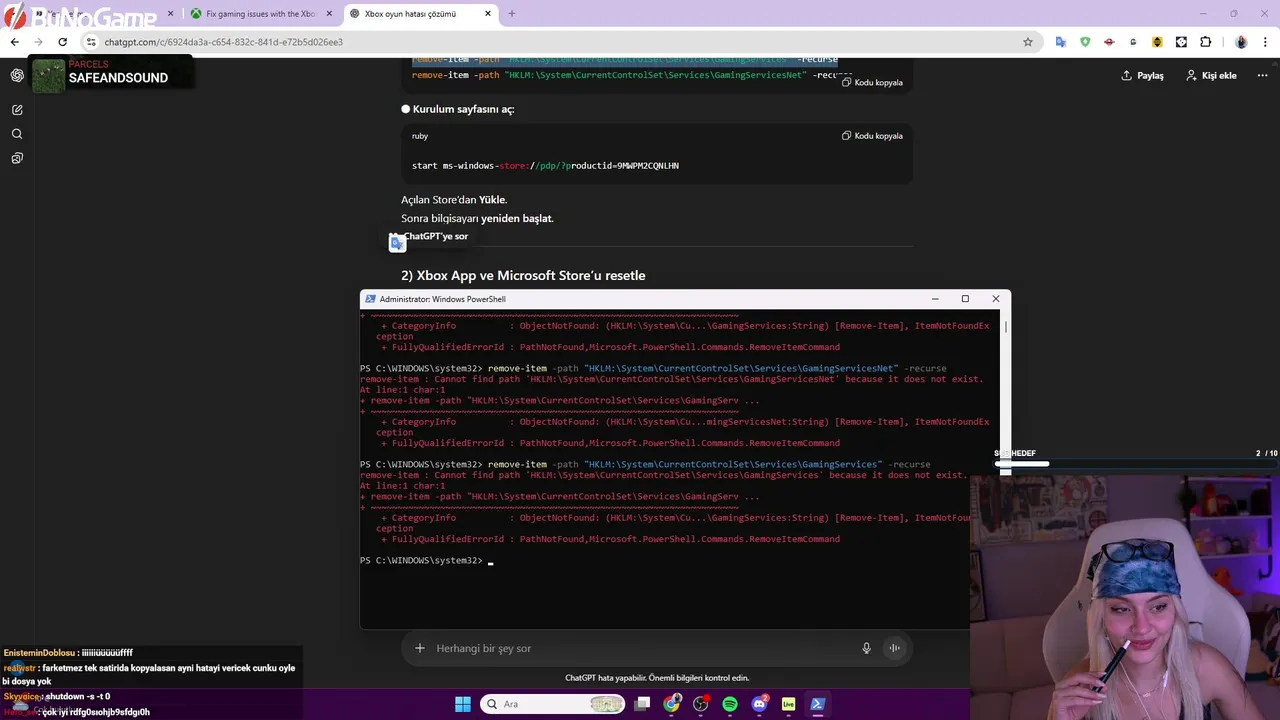Start a new chat via sidebar pencil icon
The image size is (1280, 720).
coord(17,110)
